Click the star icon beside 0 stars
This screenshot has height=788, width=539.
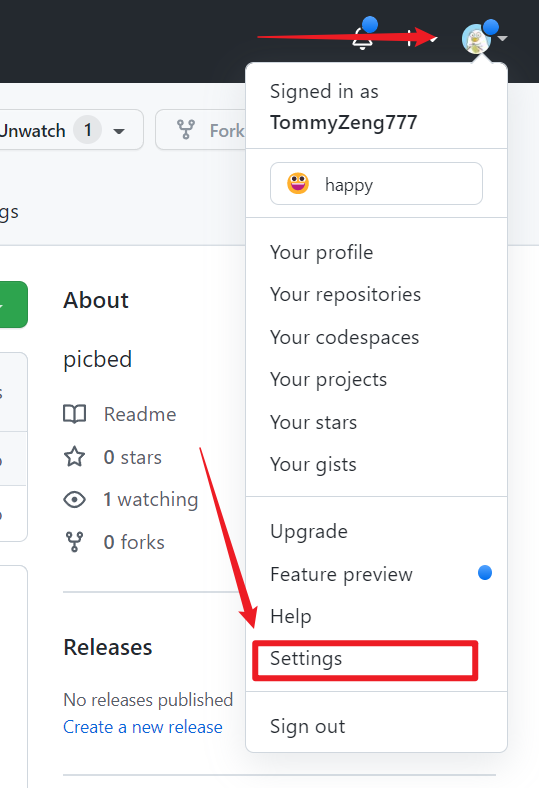[74, 457]
